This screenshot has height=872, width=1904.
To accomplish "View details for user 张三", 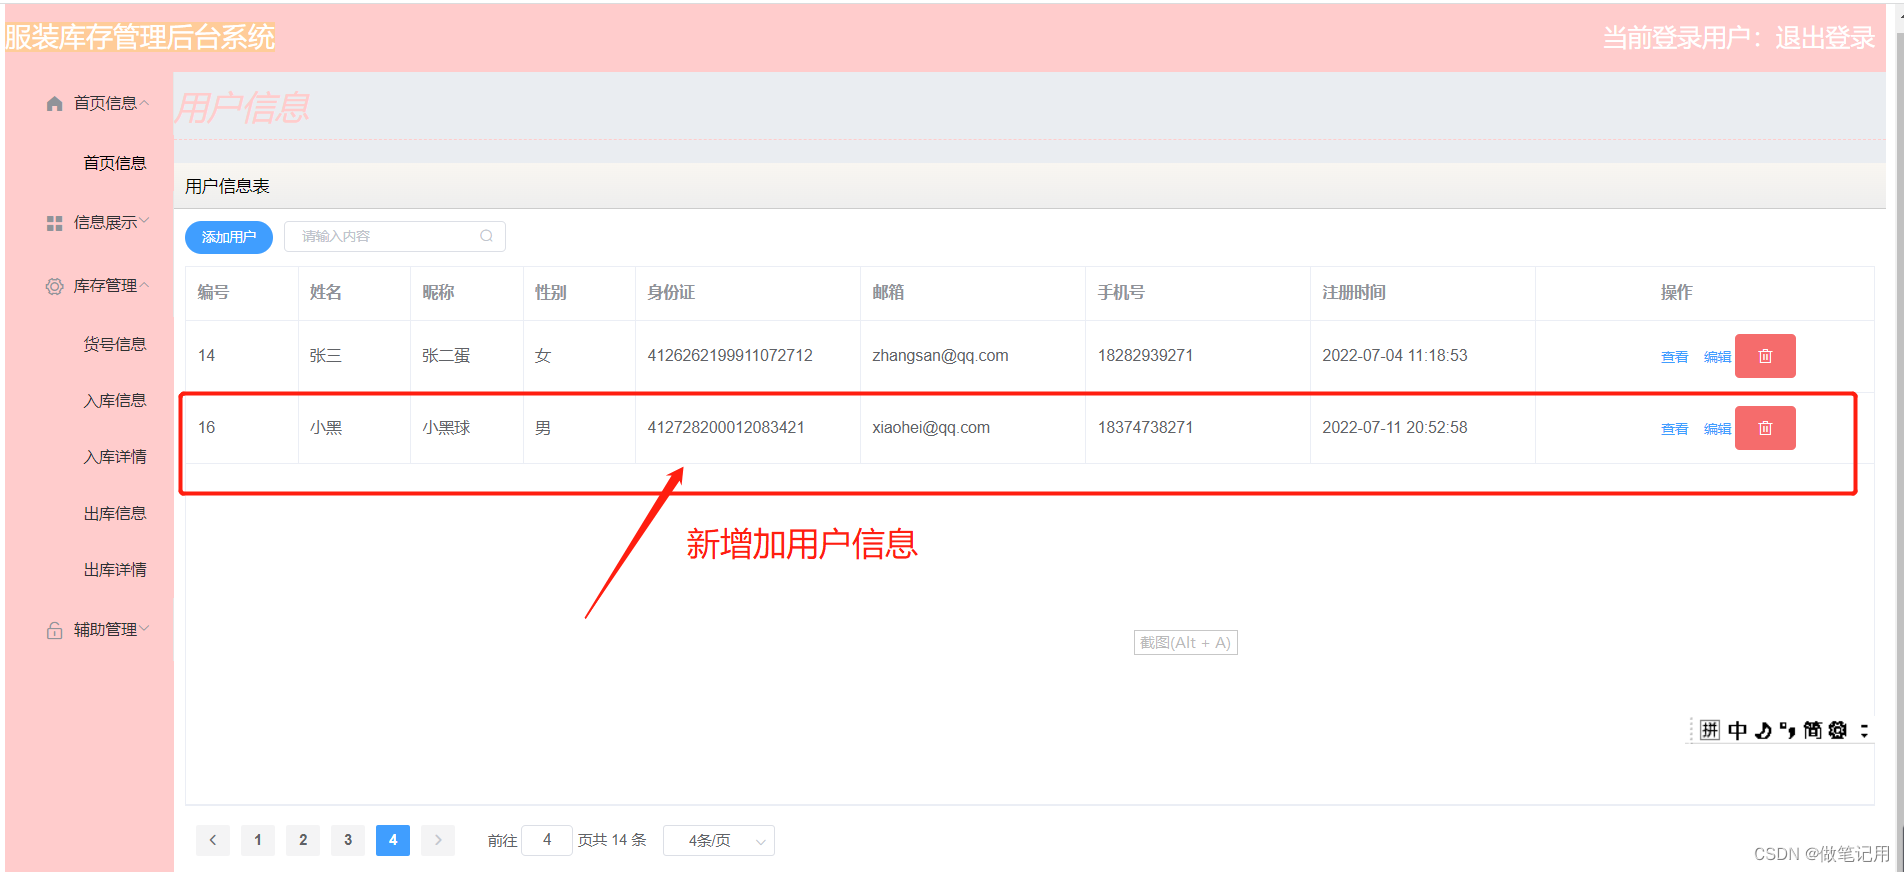I will [x=1674, y=357].
